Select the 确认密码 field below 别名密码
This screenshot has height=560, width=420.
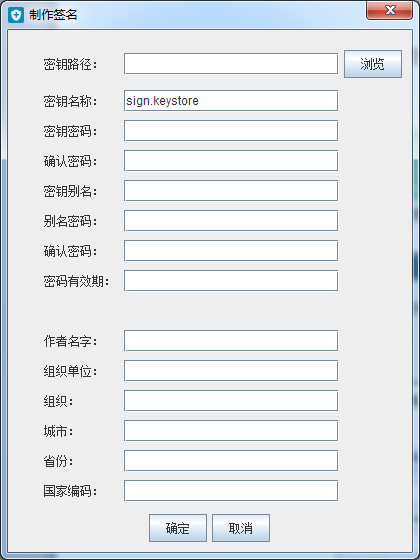point(231,251)
